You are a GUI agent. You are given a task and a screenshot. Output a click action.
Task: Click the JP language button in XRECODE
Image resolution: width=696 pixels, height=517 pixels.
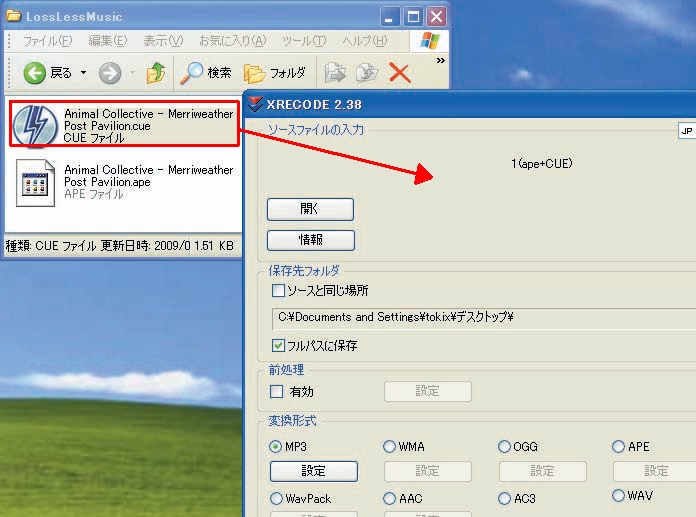[x=687, y=131]
